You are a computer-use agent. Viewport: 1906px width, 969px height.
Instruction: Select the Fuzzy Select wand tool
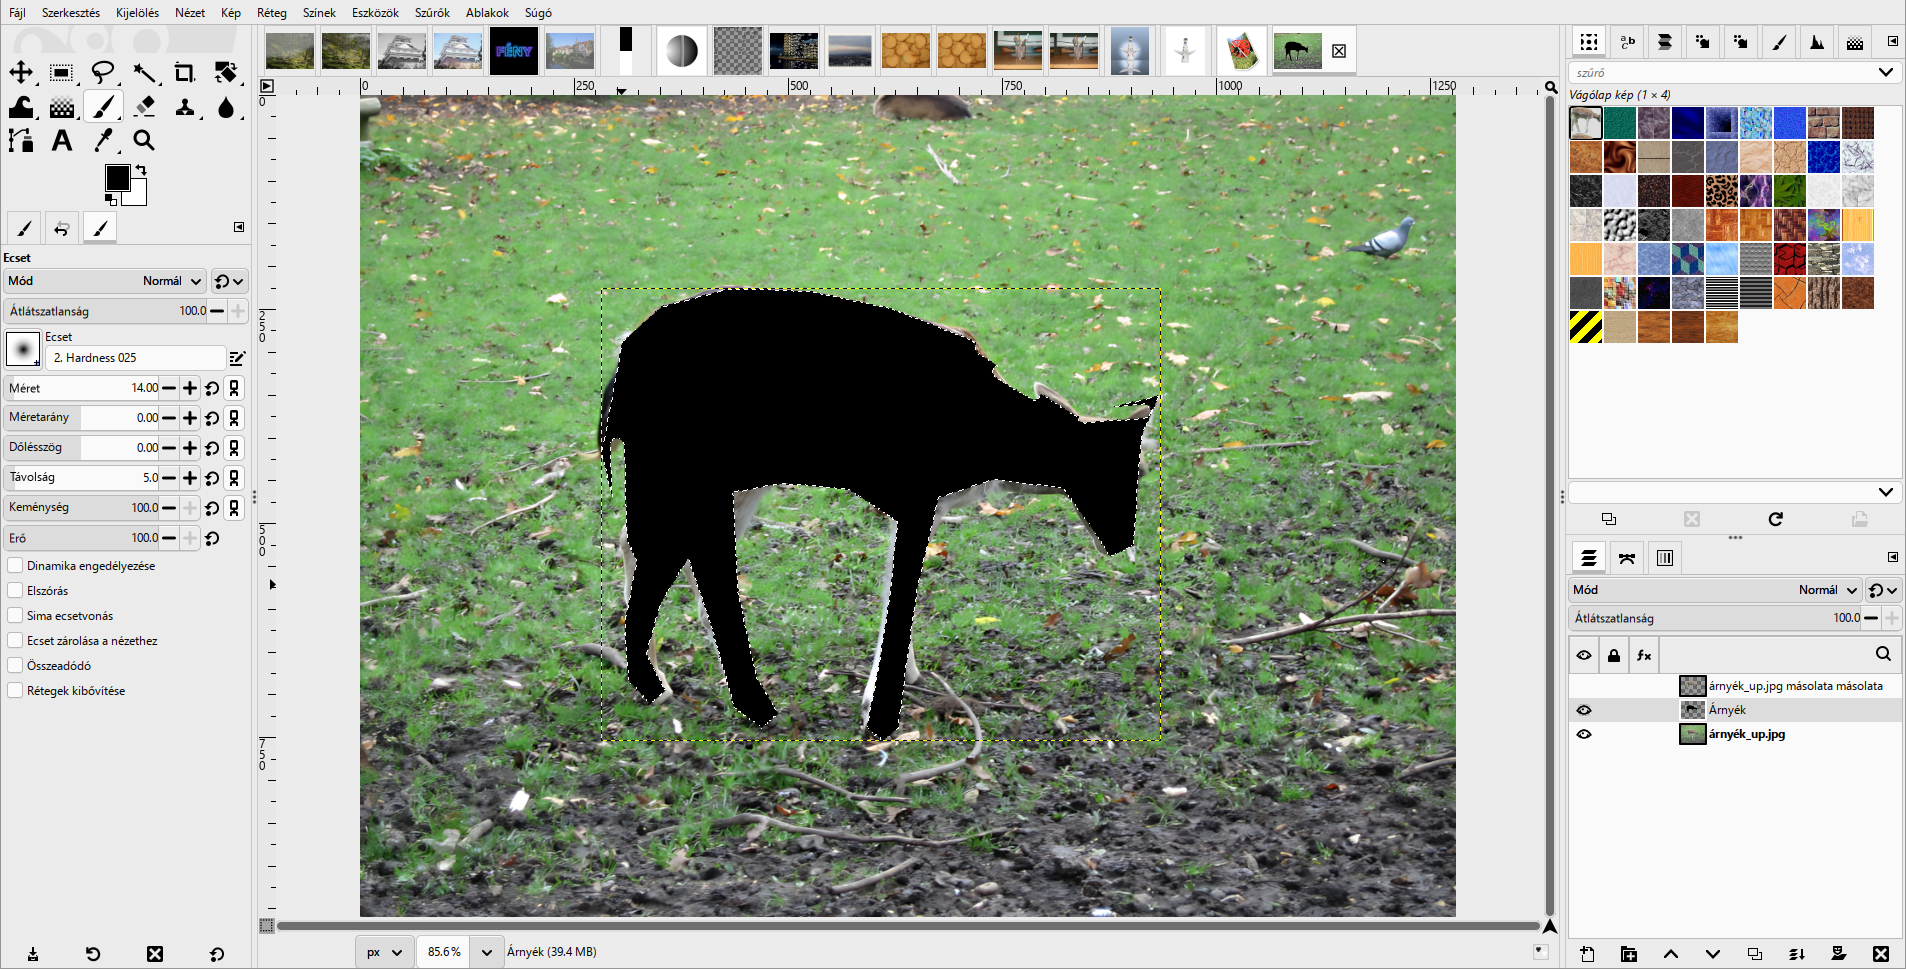point(145,72)
